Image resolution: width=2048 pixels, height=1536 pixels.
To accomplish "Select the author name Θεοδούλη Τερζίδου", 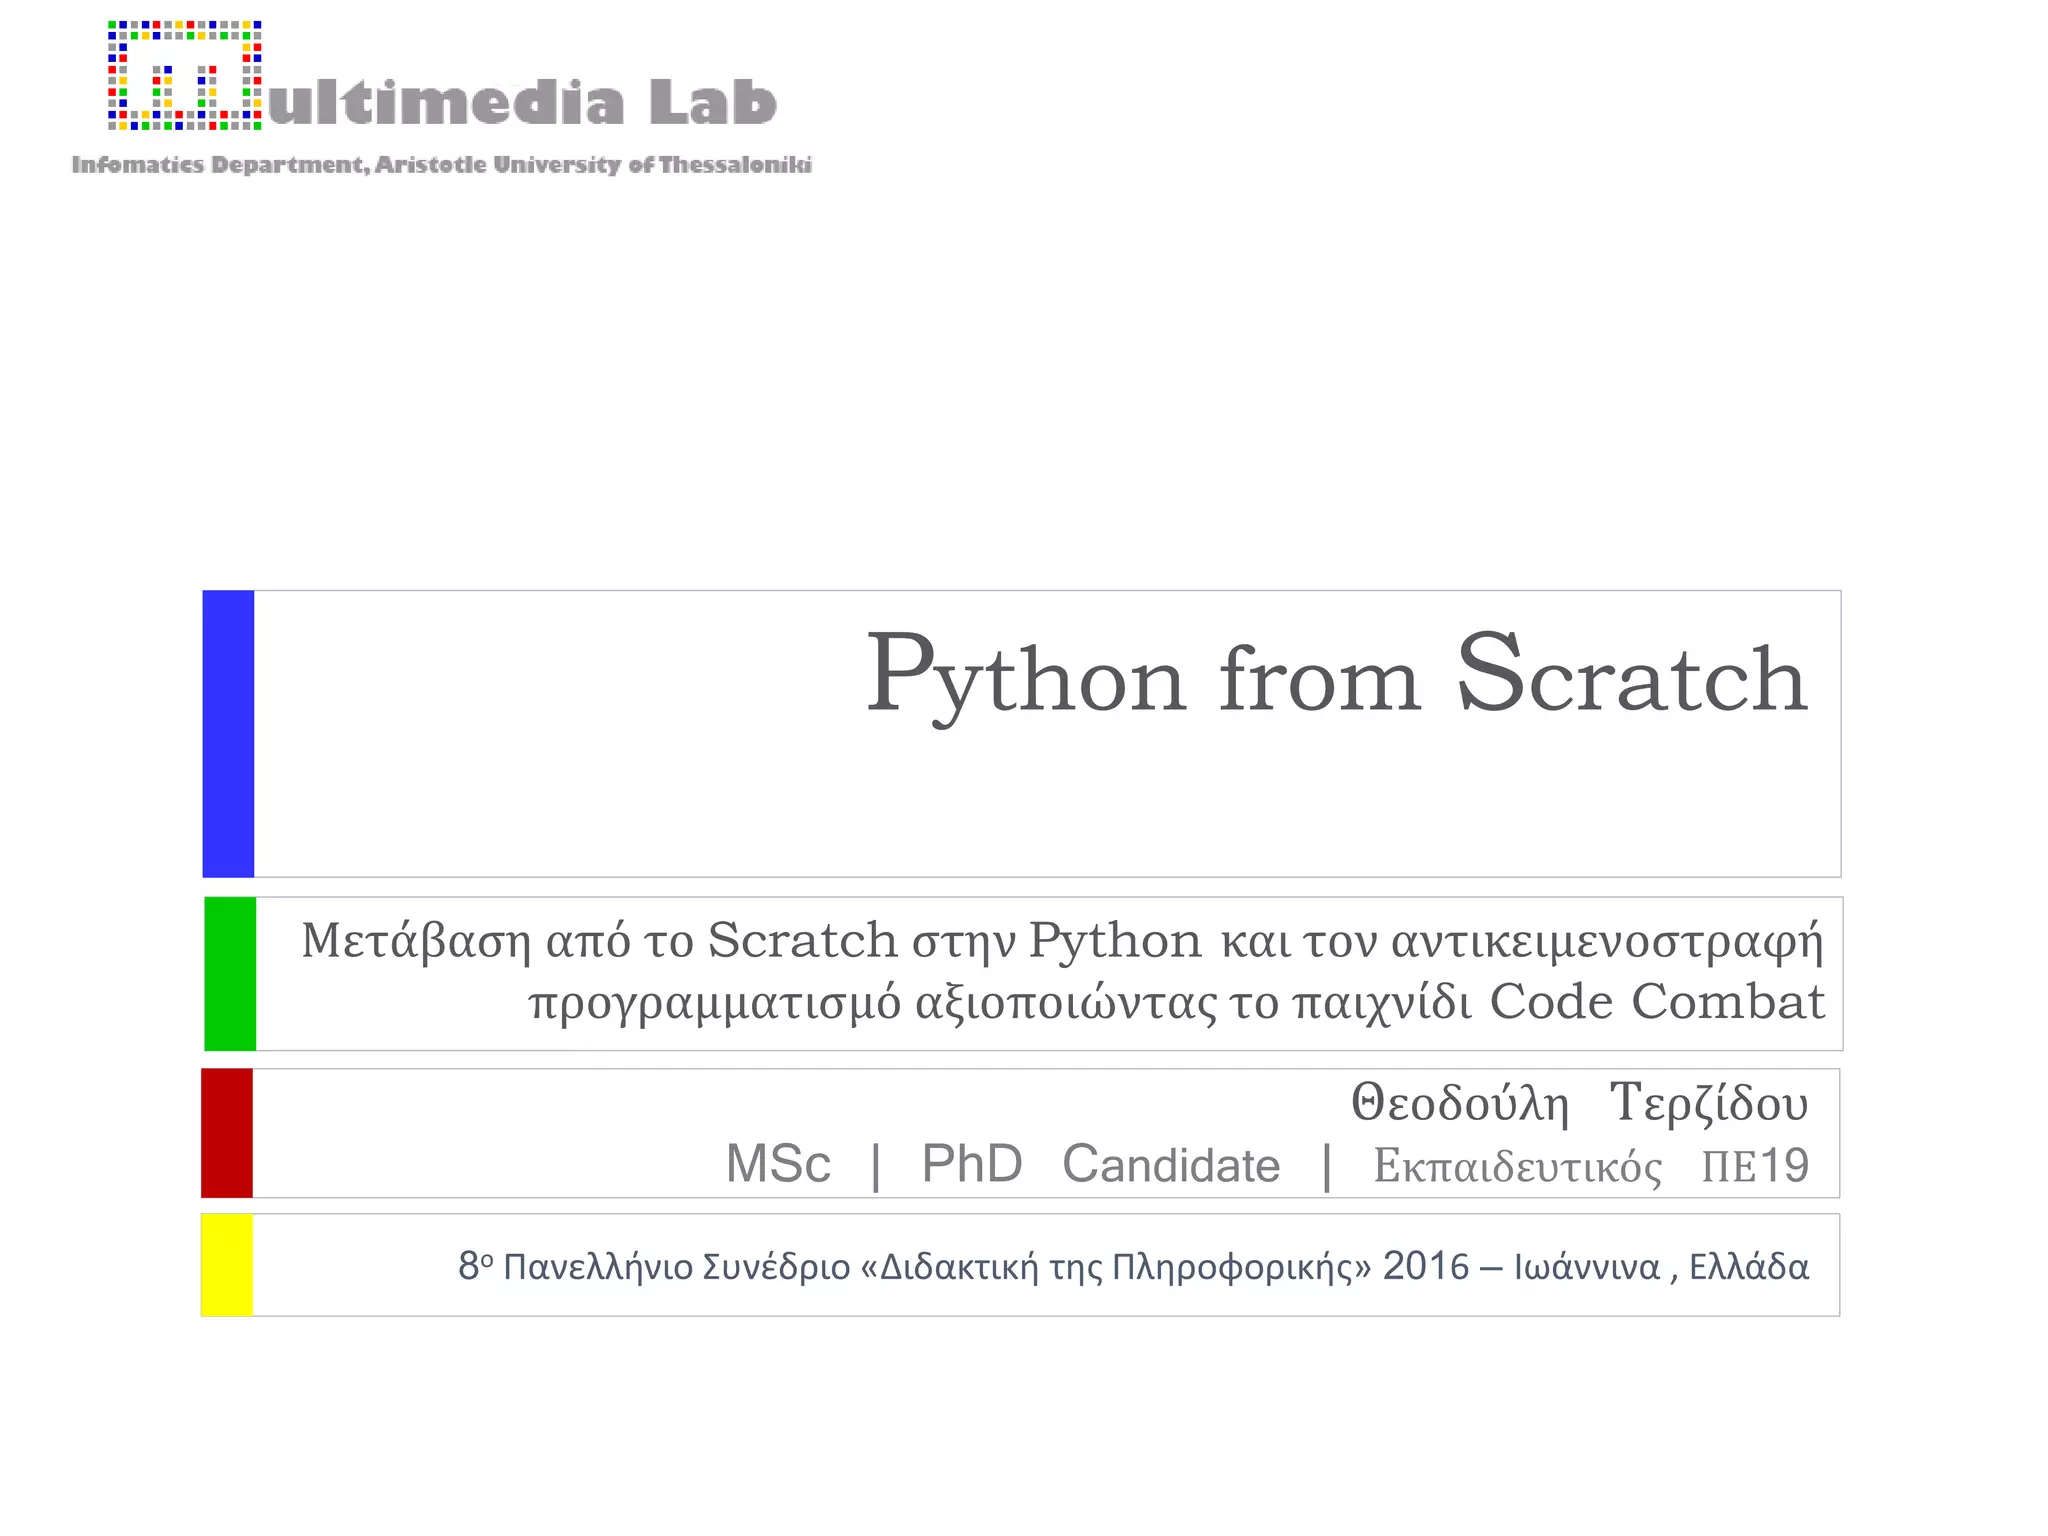I will click(1579, 1103).
